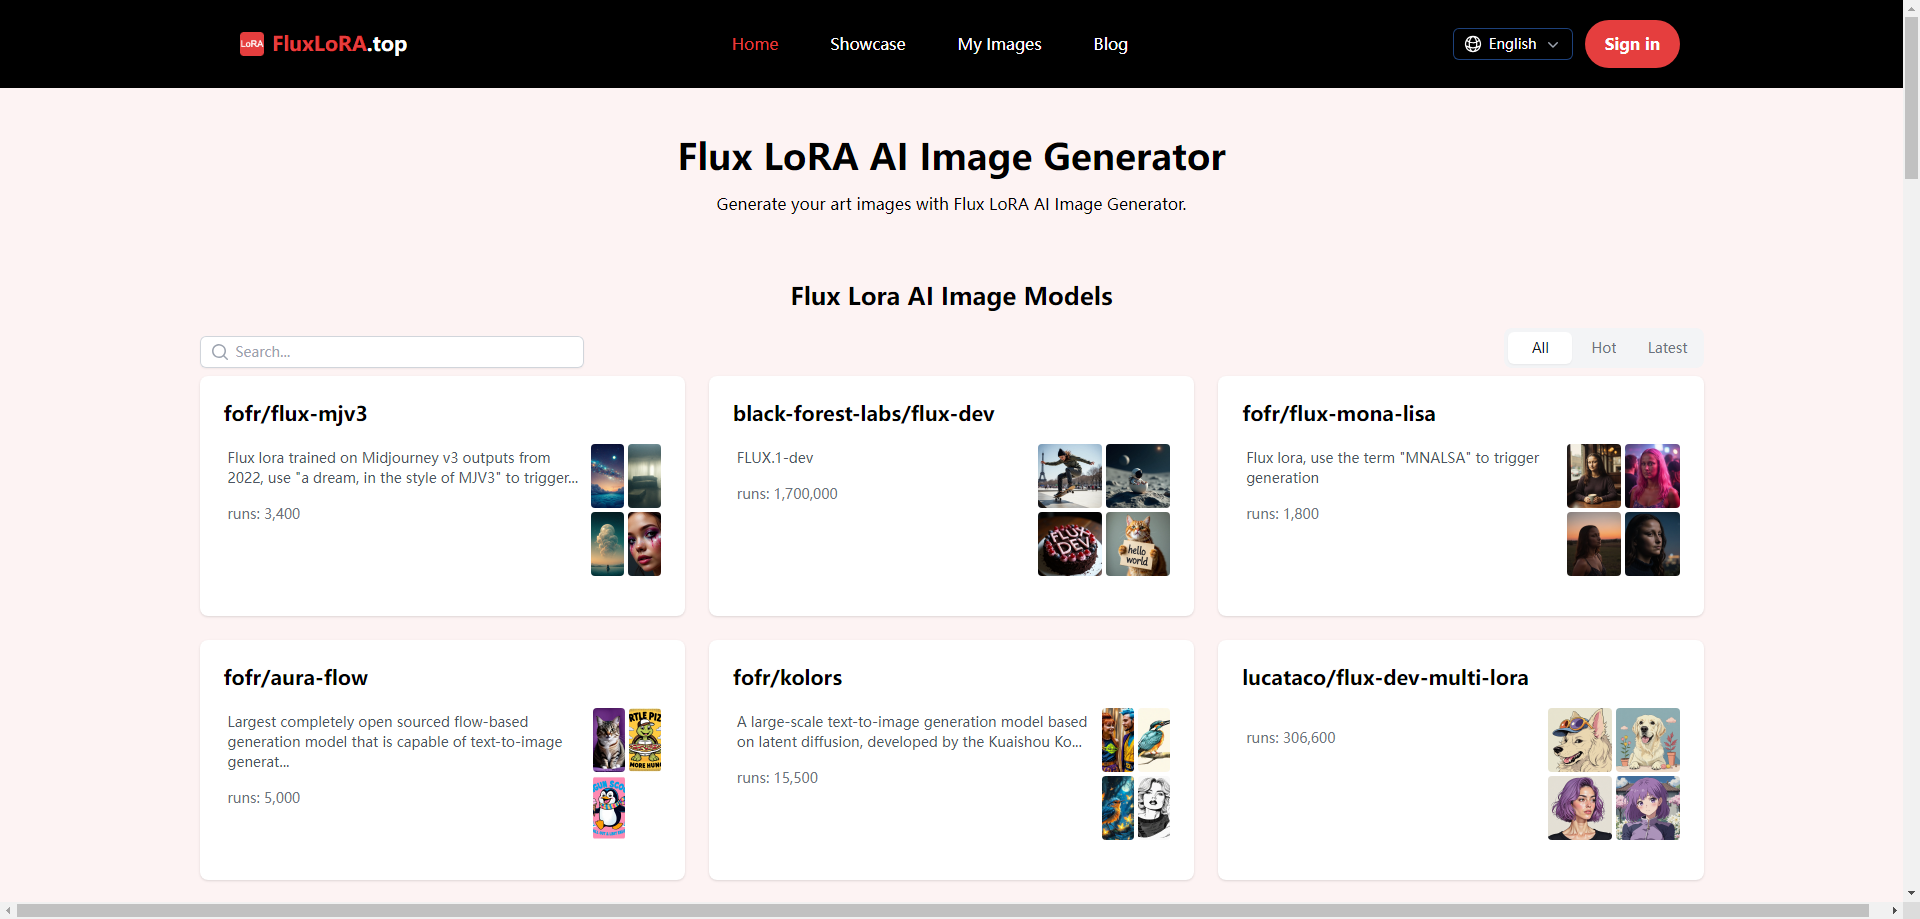Image resolution: width=1920 pixels, height=919 pixels.
Task: View flux-dev FLUX DEV cake thumbnail
Action: pyautogui.click(x=1070, y=544)
